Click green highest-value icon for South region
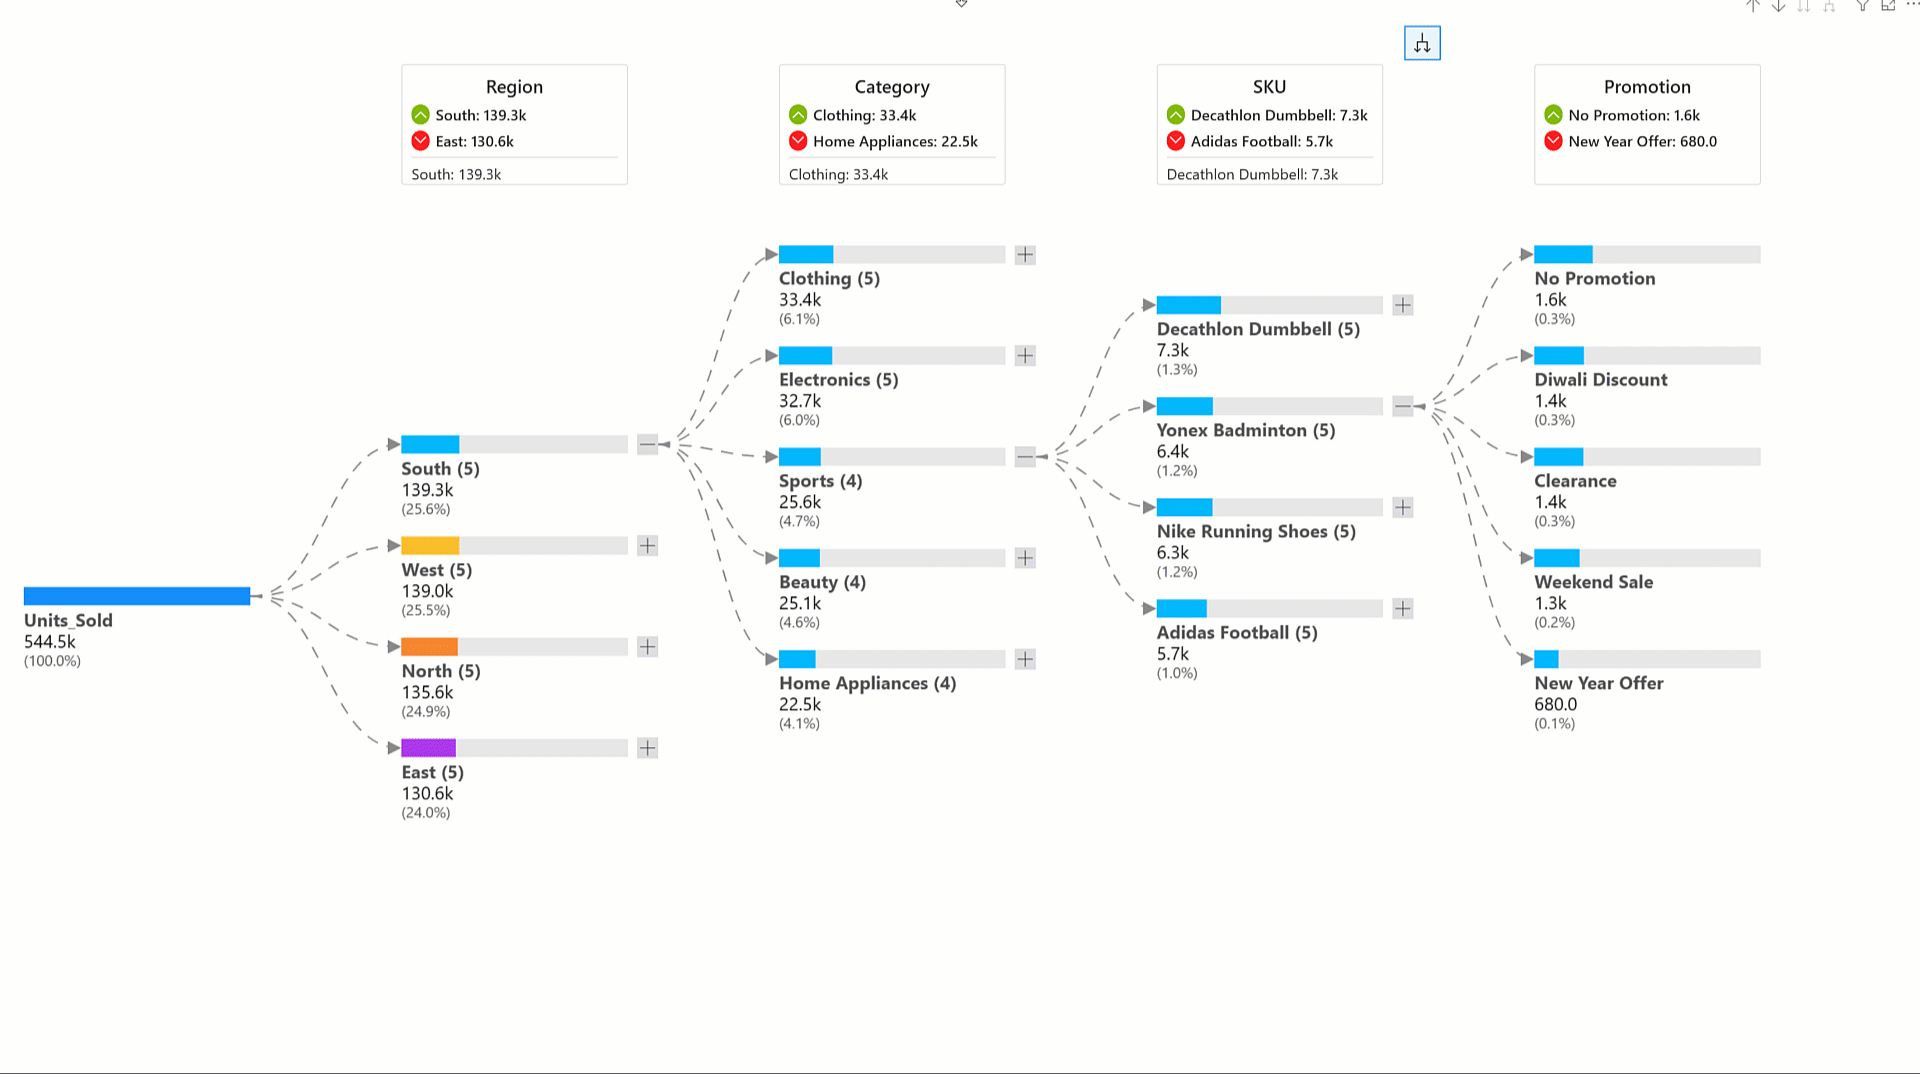This screenshot has height=1074, width=1920. pos(420,115)
